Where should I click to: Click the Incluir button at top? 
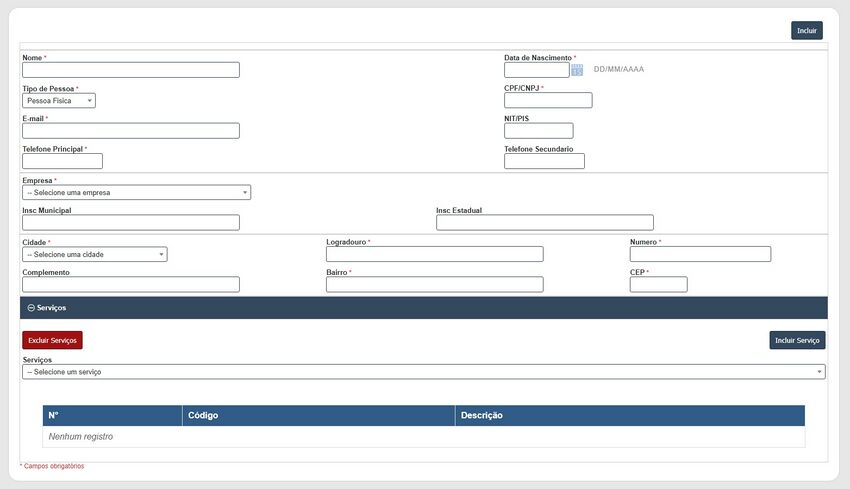coord(807,31)
